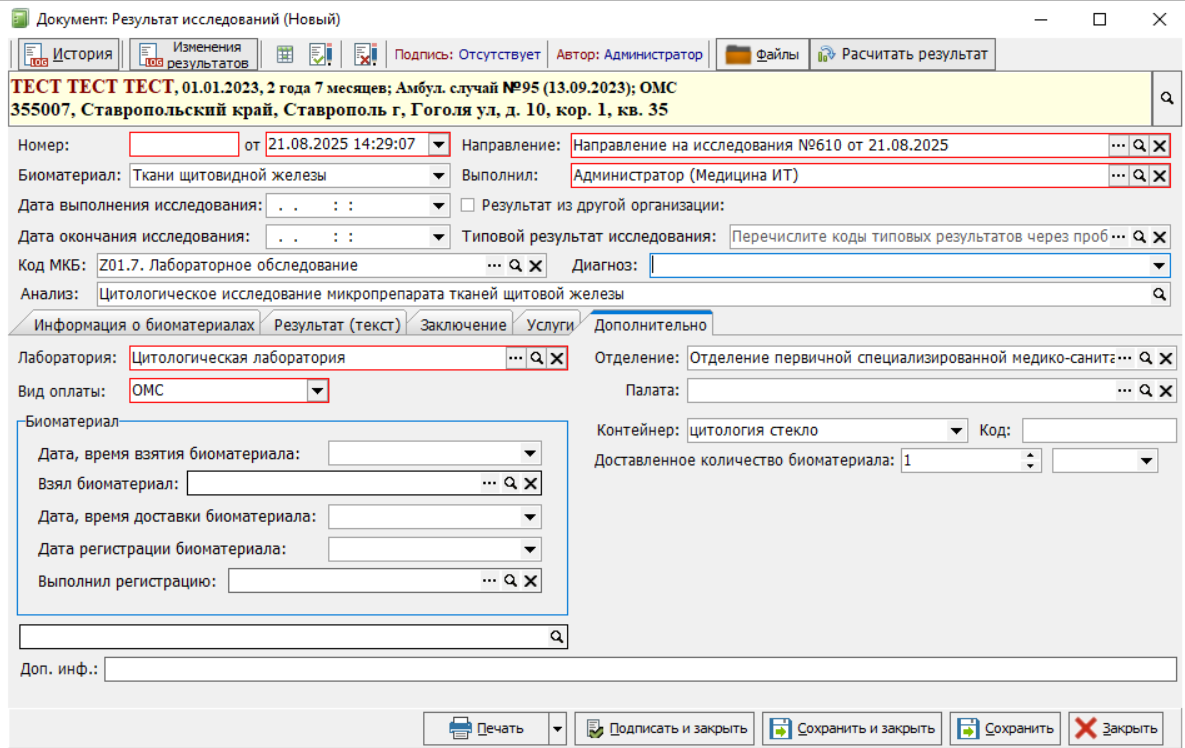Open the Вид оплаты dropdown

click(x=317, y=391)
